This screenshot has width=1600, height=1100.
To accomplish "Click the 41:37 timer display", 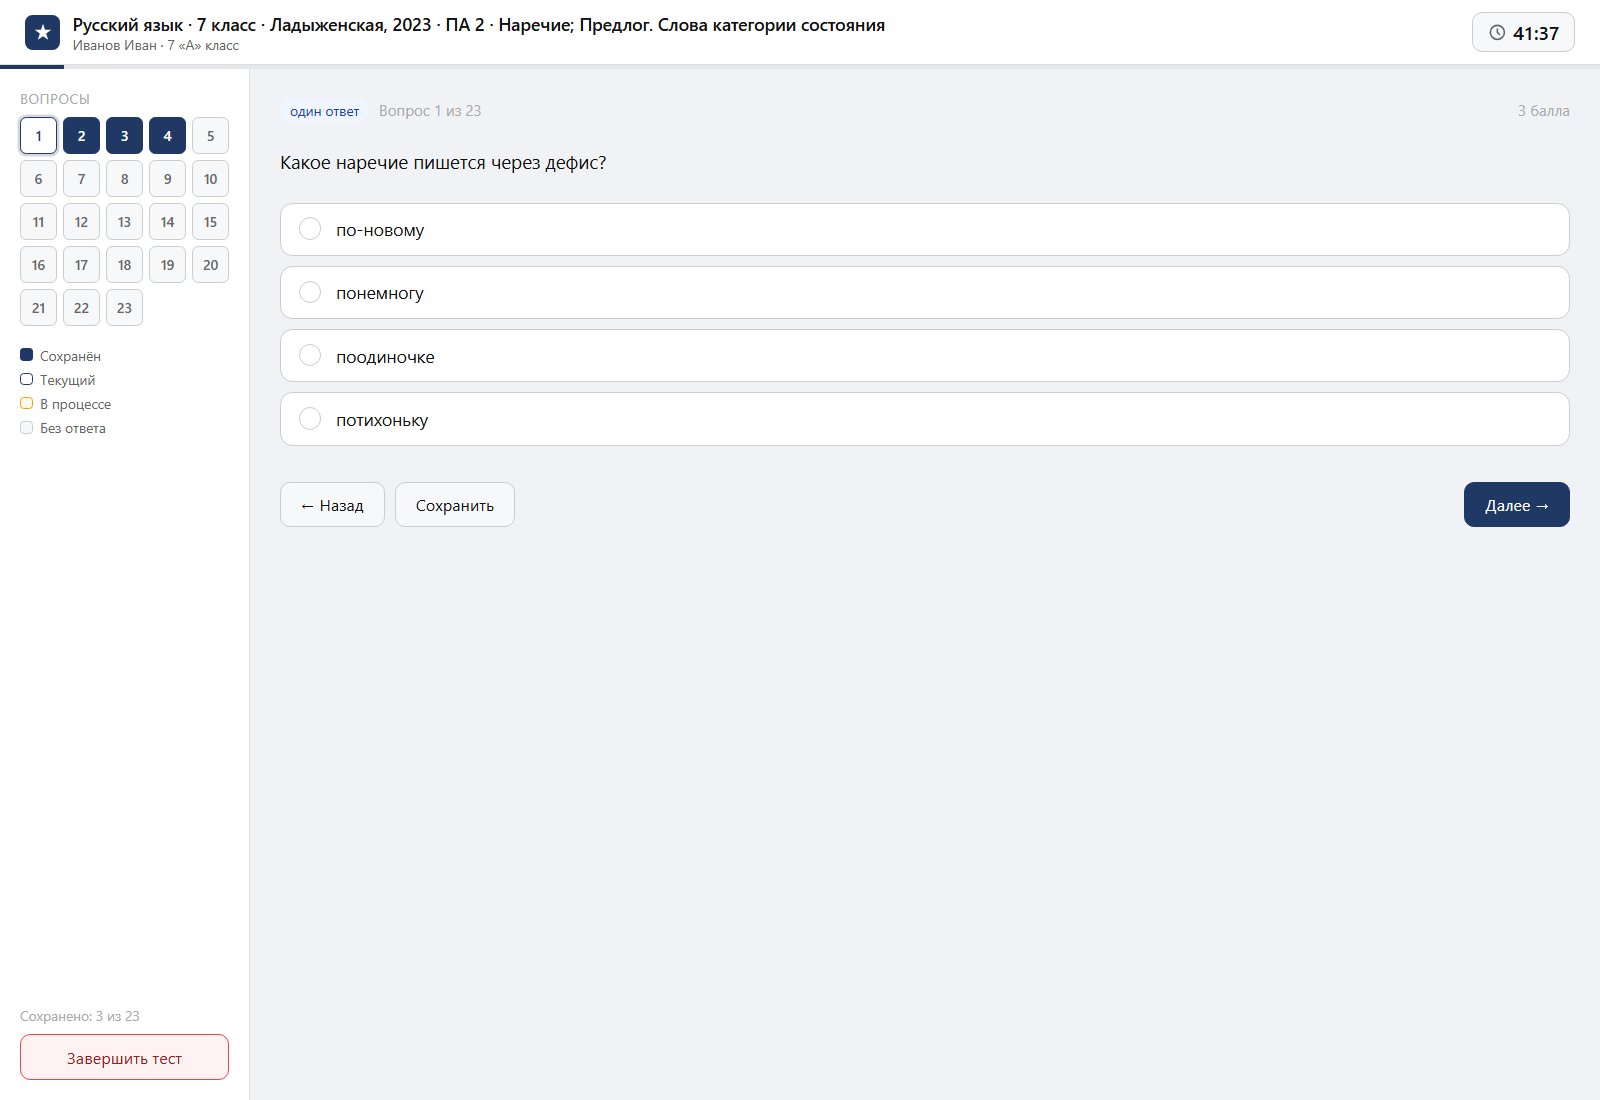I will click(x=1523, y=33).
